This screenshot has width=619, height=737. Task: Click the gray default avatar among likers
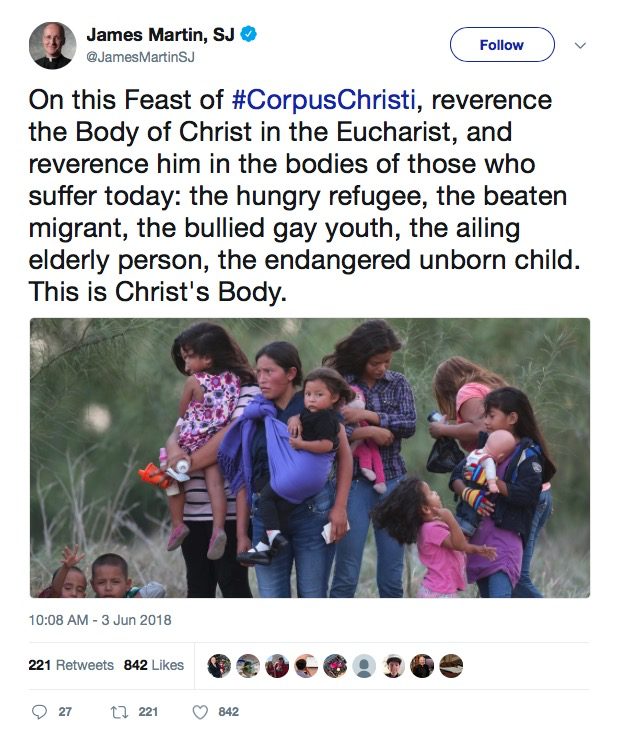coord(365,666)
